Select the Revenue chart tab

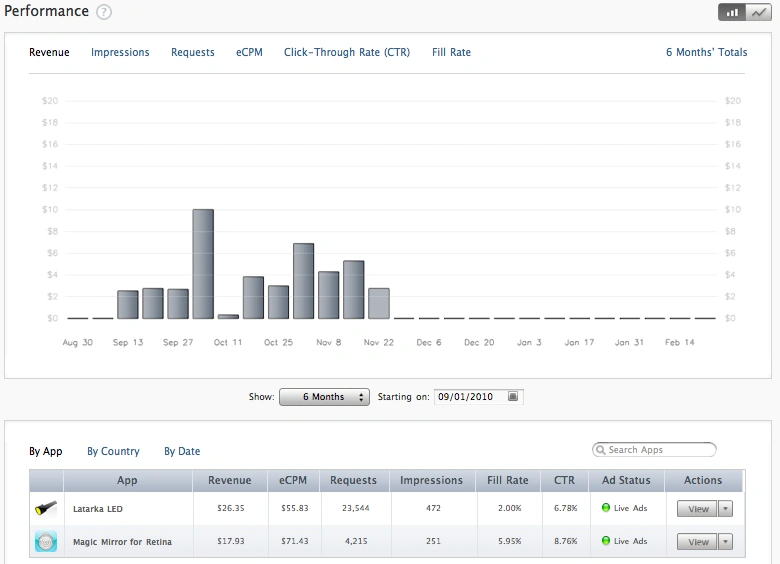coord(49,52)
